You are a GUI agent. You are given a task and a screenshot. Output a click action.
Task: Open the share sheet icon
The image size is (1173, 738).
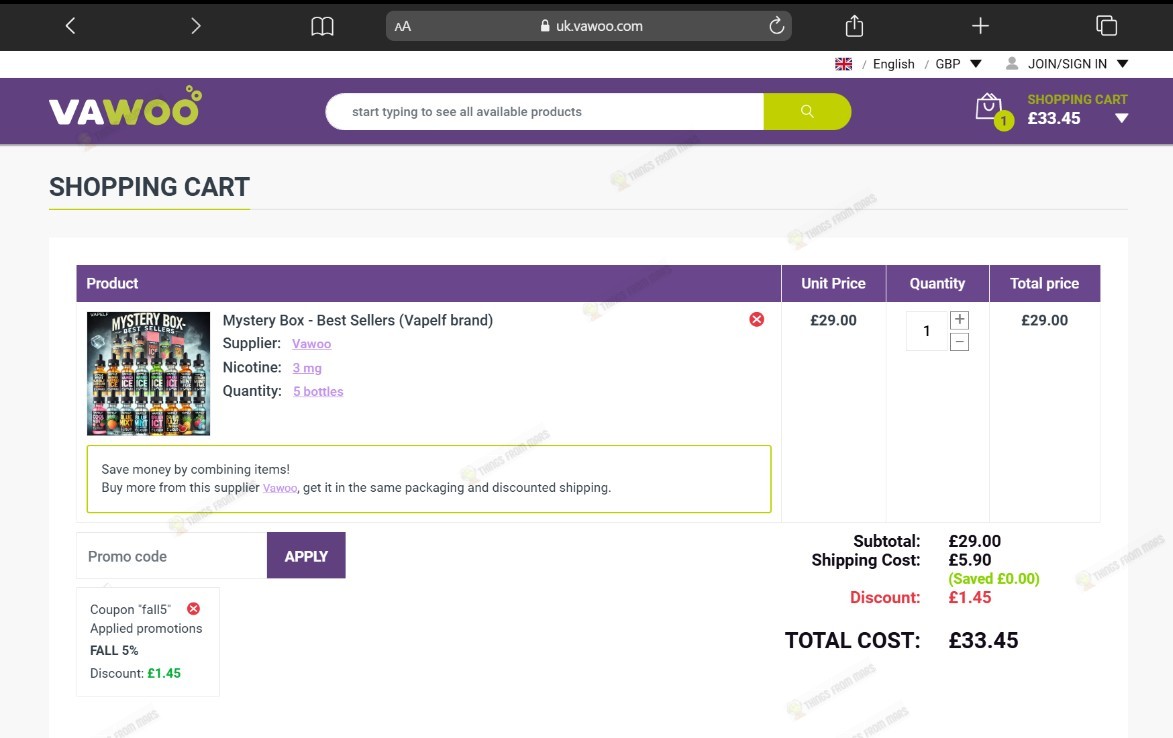pyautogui.click(x=854, y=26)
